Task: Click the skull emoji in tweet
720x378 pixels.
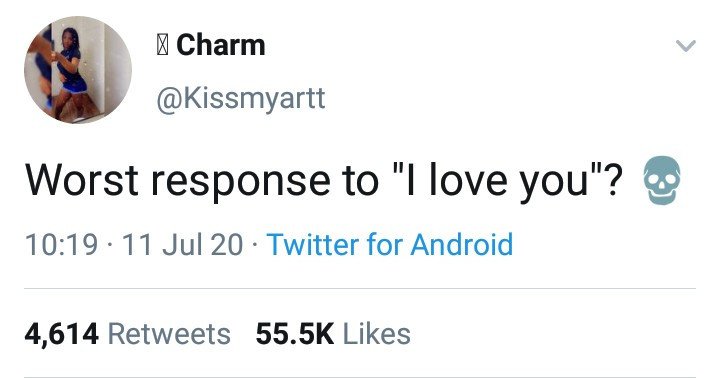Action: (662, 180)
